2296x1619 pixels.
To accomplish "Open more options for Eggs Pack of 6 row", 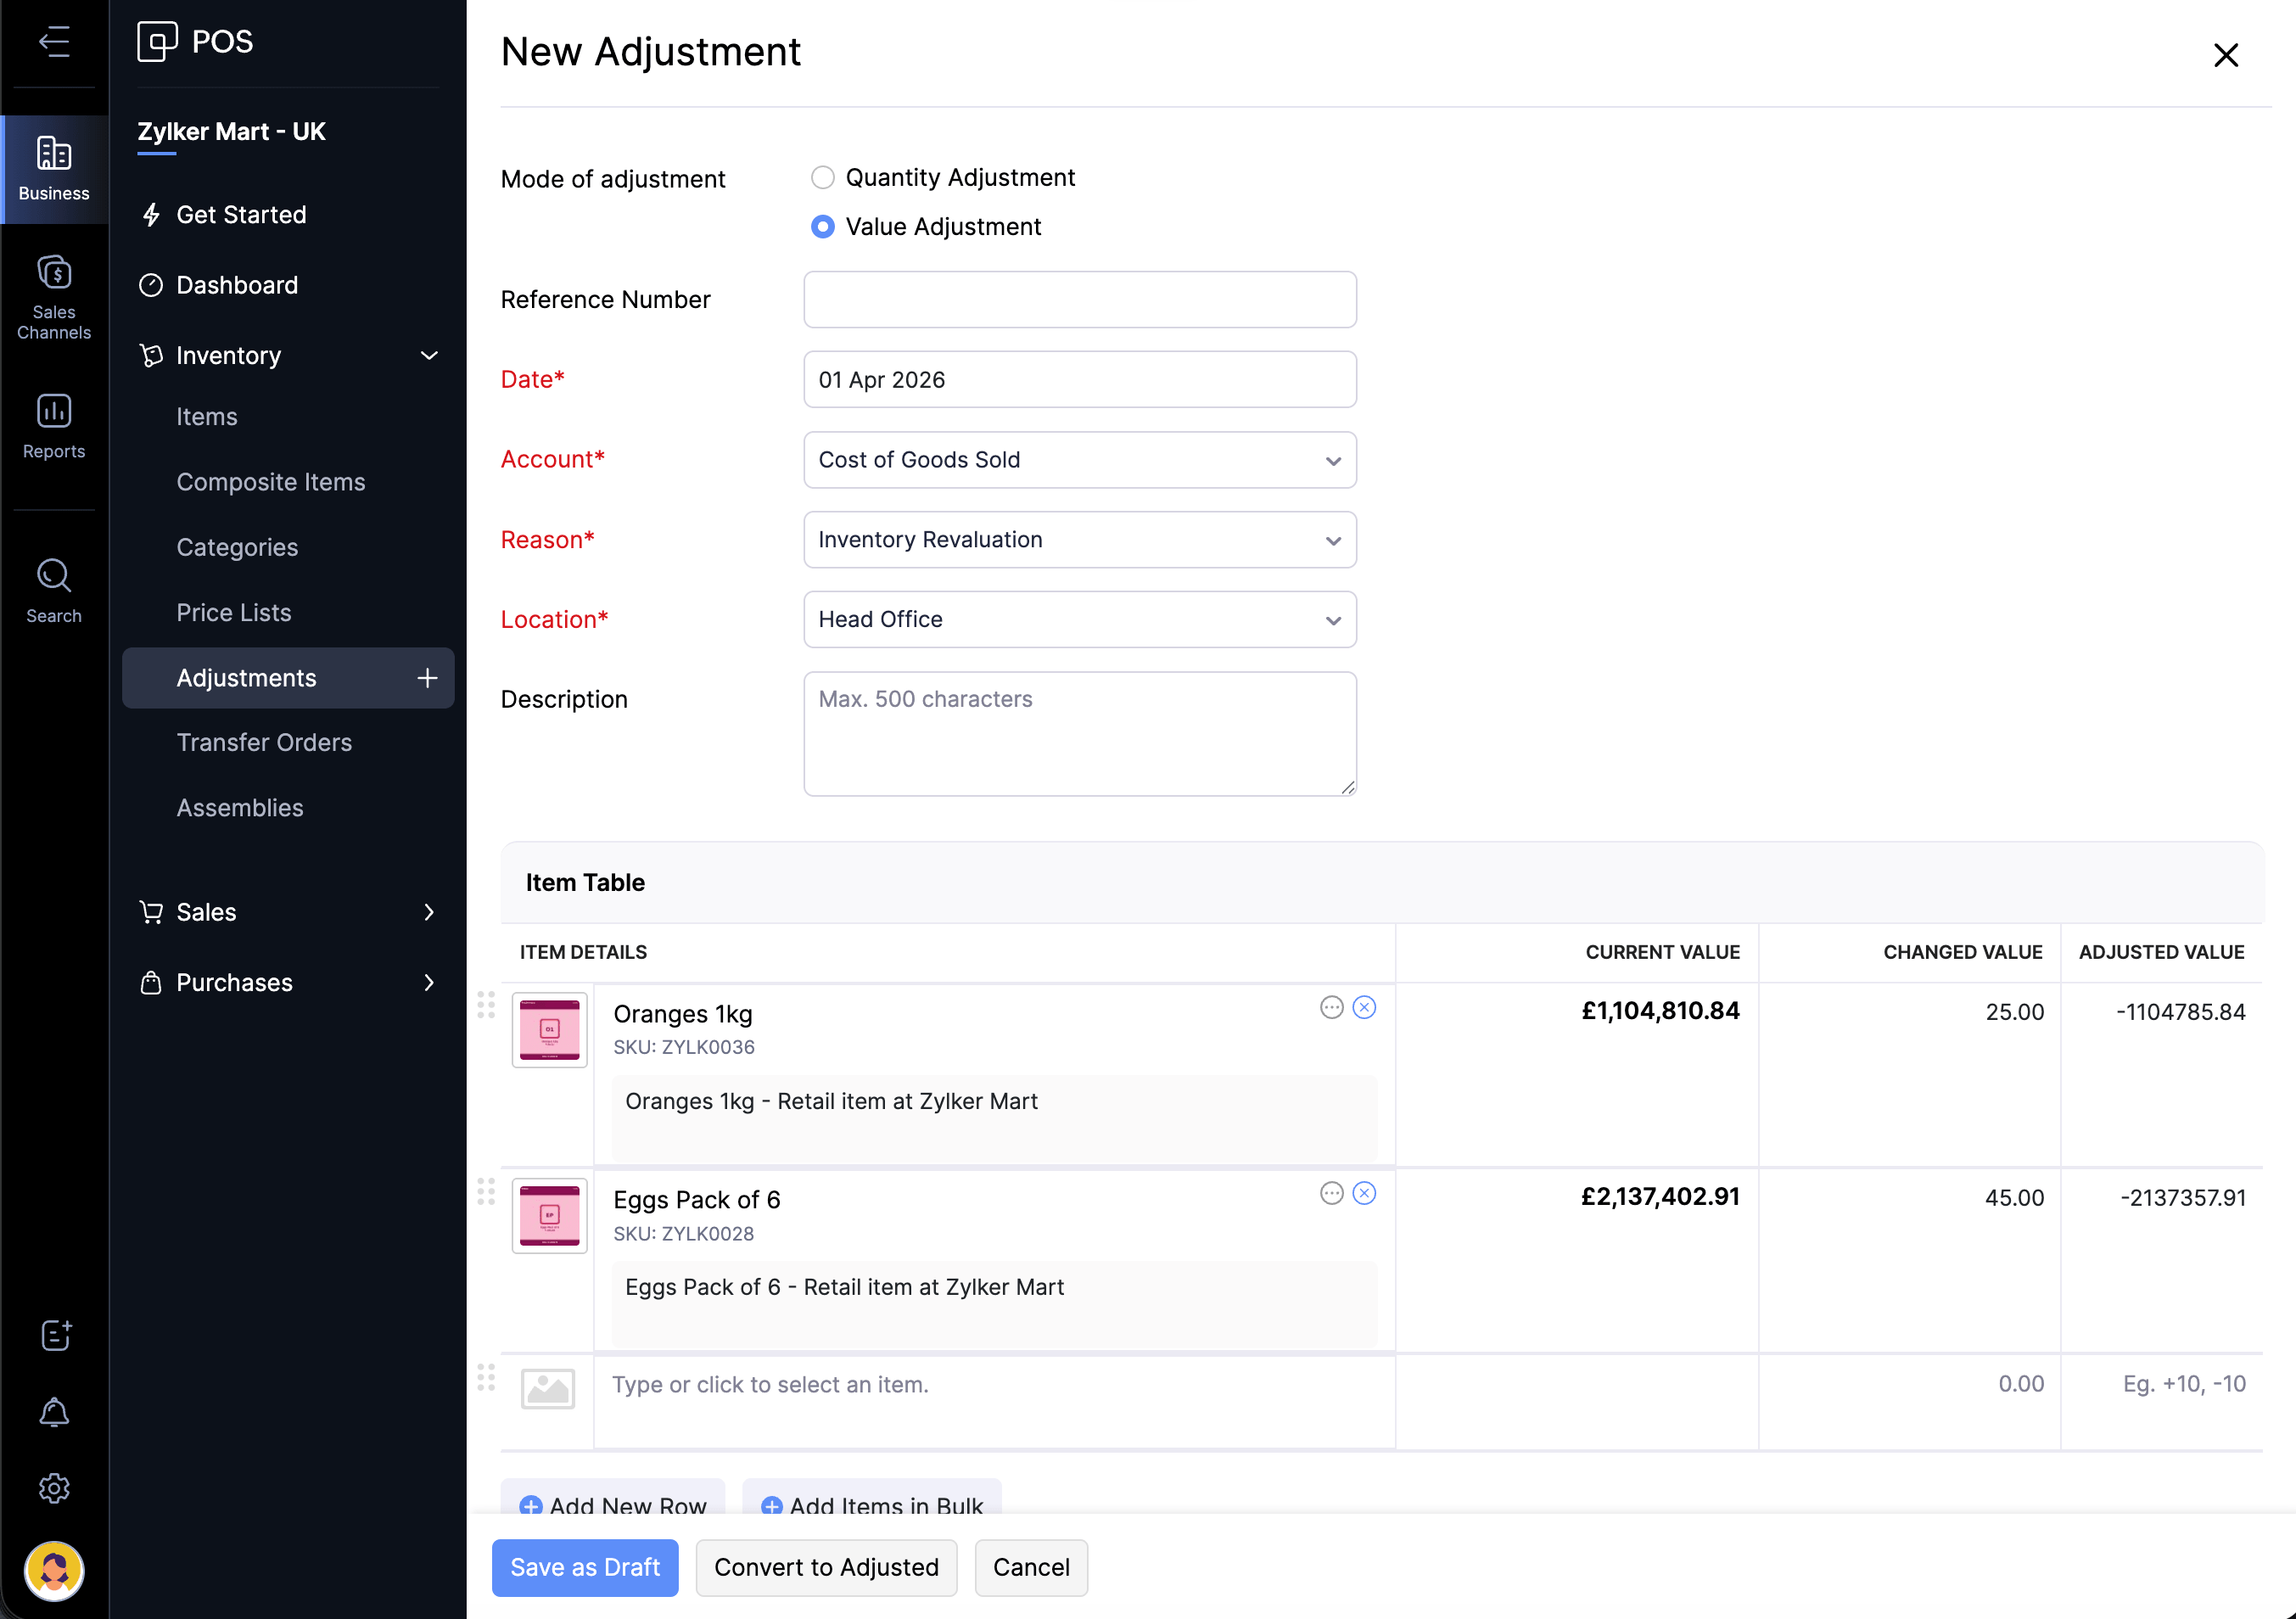I will 1331,1193.
